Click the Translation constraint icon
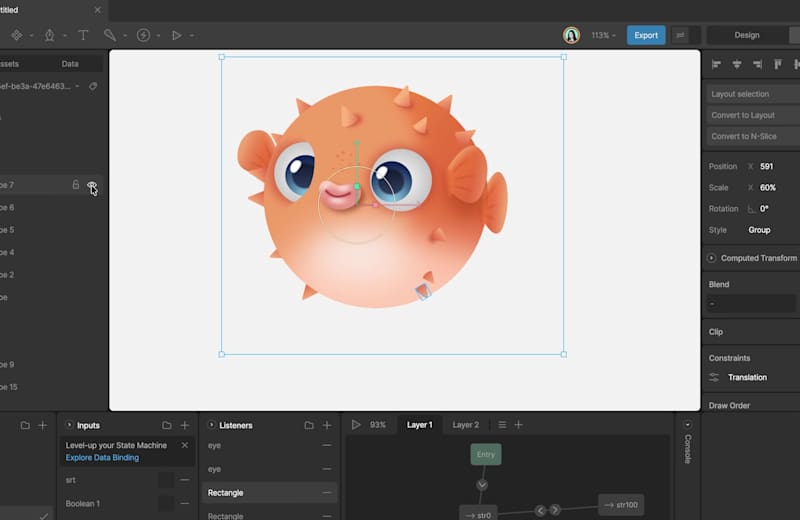The image size is (800, 520). pyautogui.click(x=714, y=377)
